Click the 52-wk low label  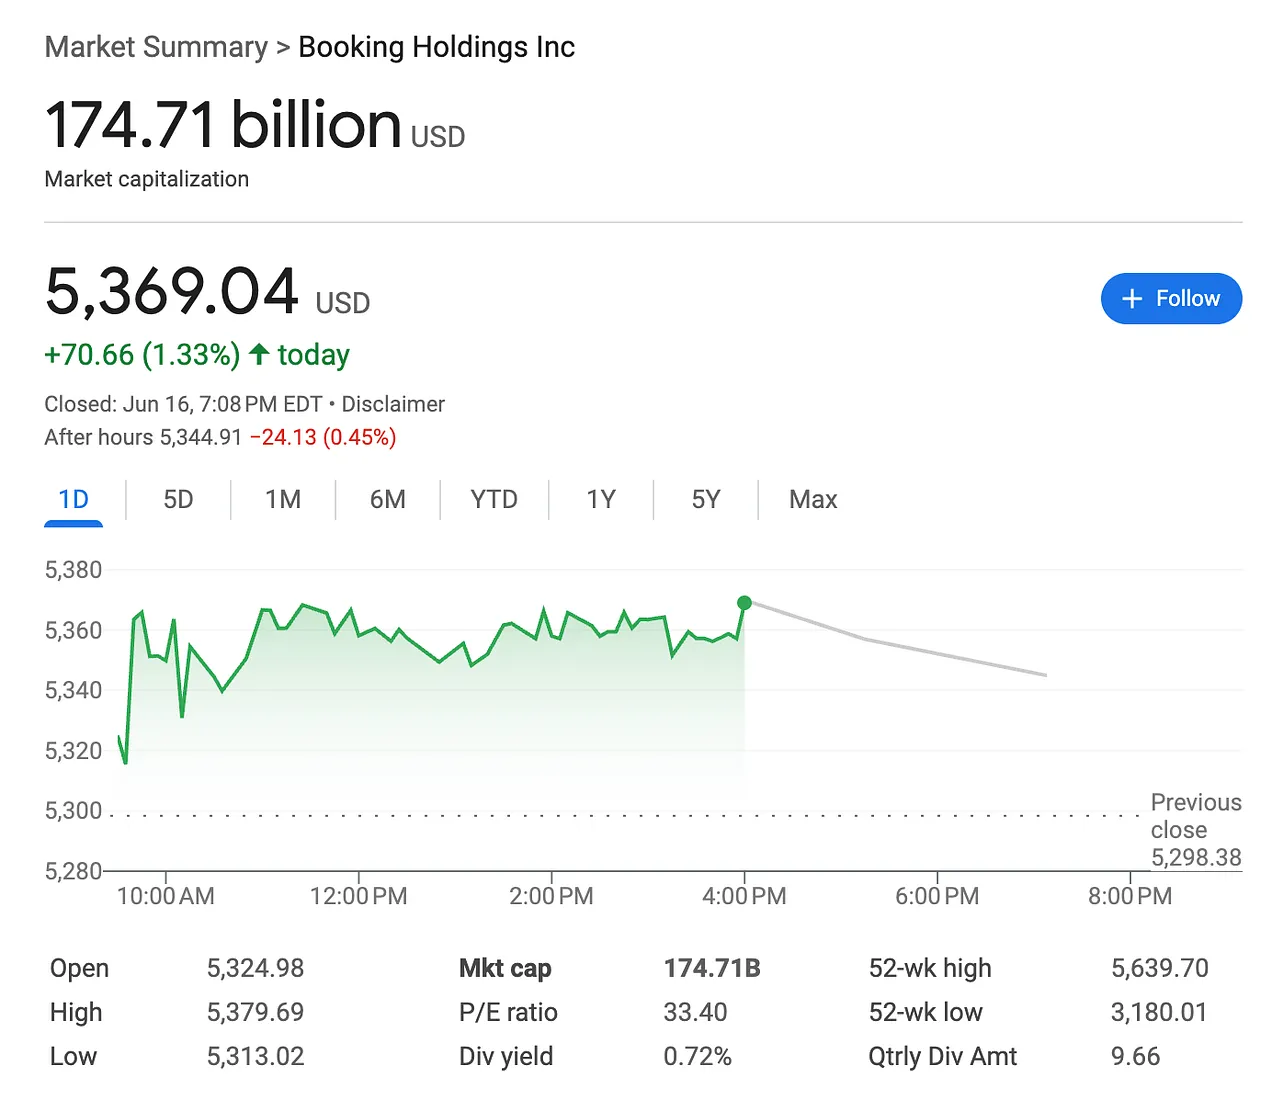click(925, 1012)
